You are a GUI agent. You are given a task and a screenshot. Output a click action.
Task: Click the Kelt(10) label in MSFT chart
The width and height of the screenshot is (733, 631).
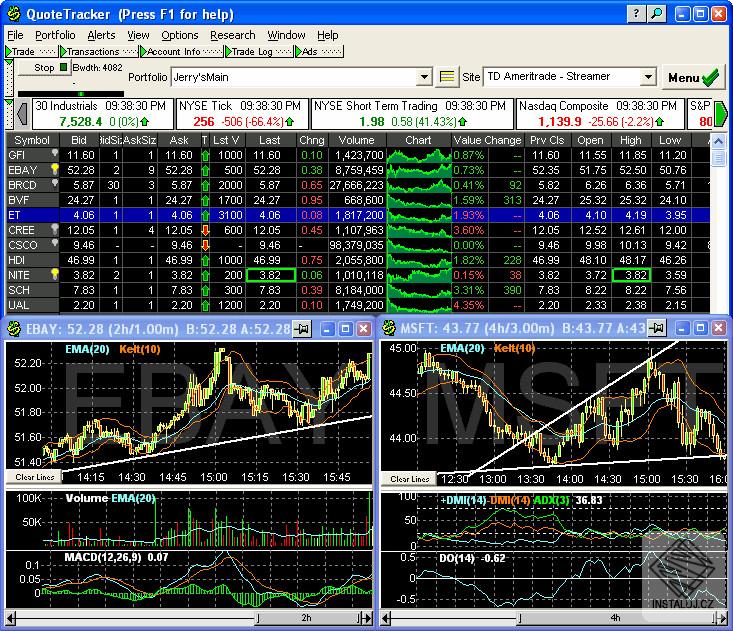514,348
